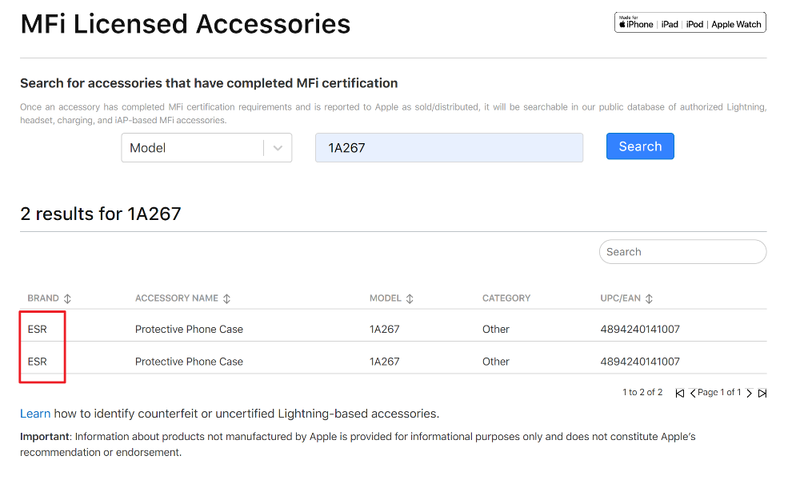The height and width of the screenshot is (484, 800).
Task: Go to next page of results
Action: click(749, 393)
